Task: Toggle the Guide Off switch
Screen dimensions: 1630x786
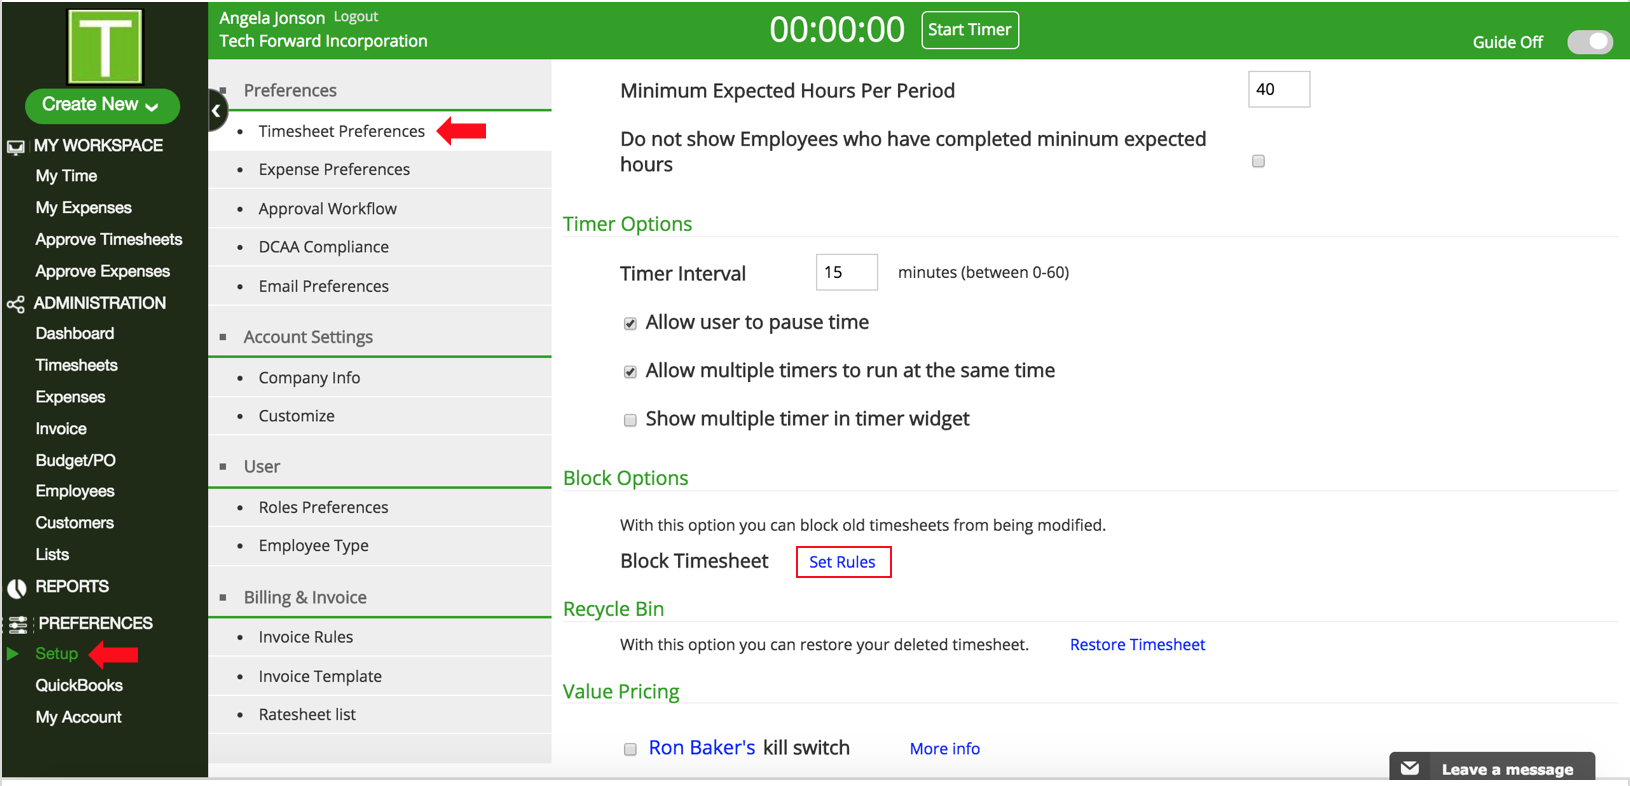Action: pos(1589,42)
